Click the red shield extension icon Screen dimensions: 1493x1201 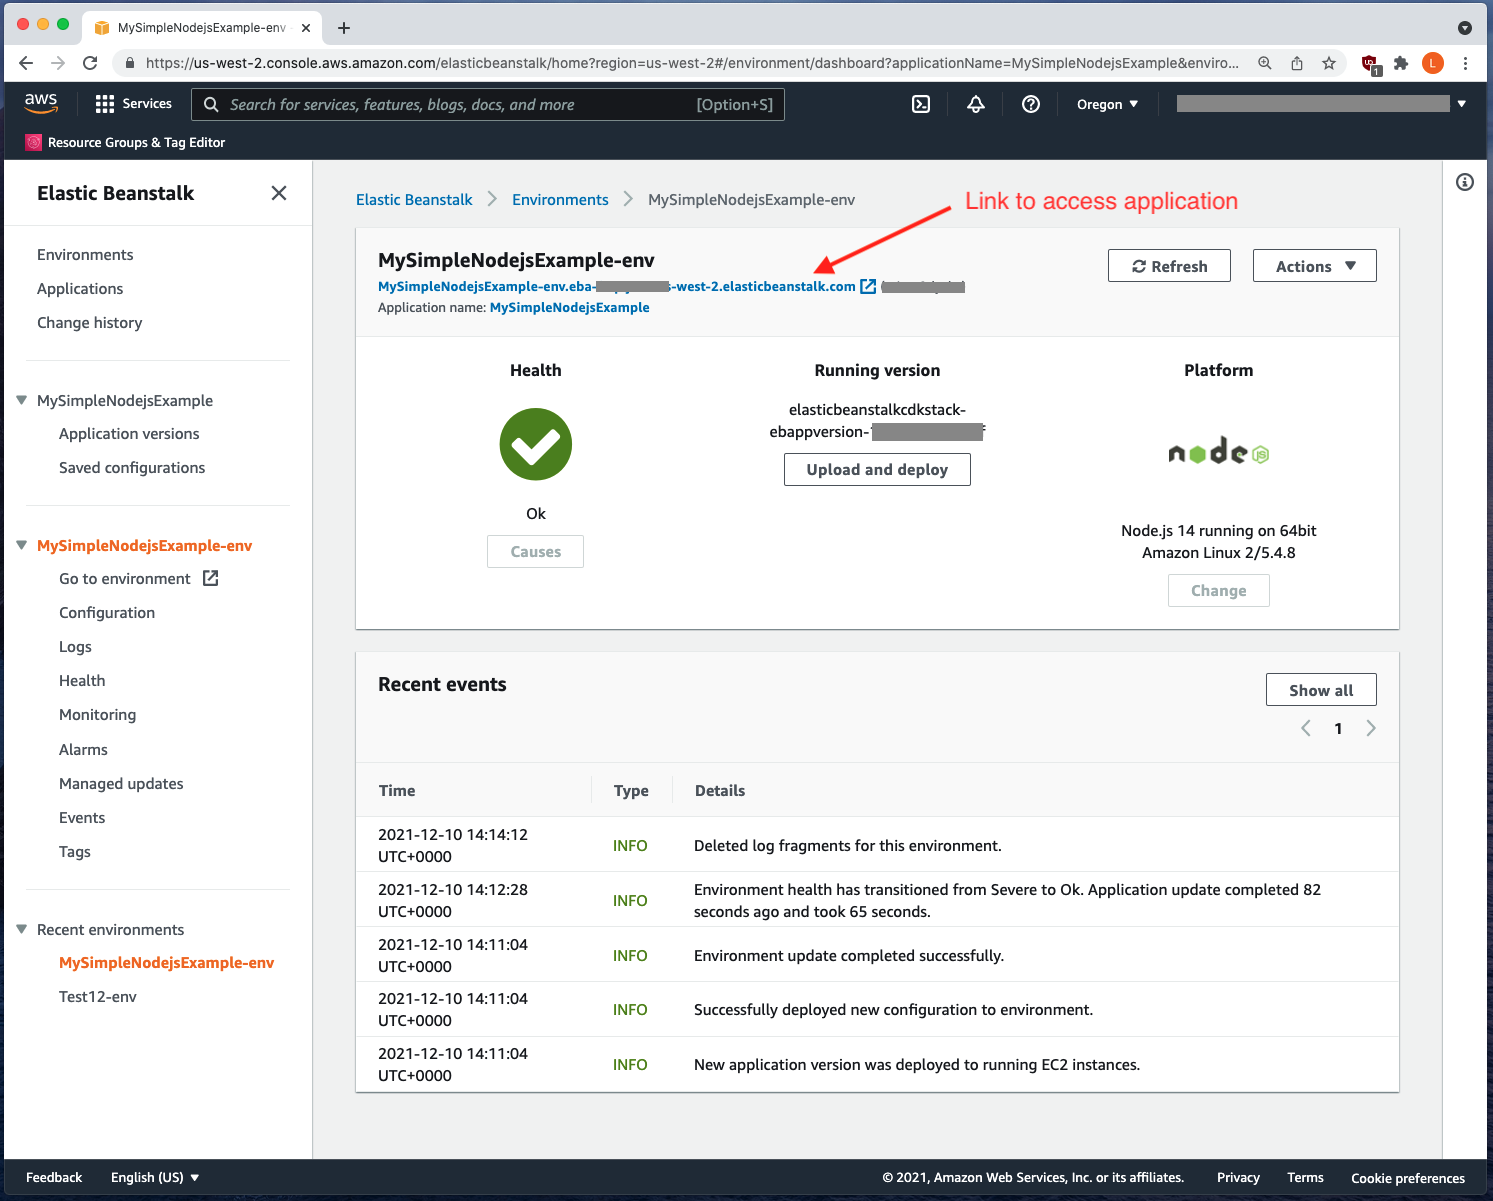tap(1370, 64)
